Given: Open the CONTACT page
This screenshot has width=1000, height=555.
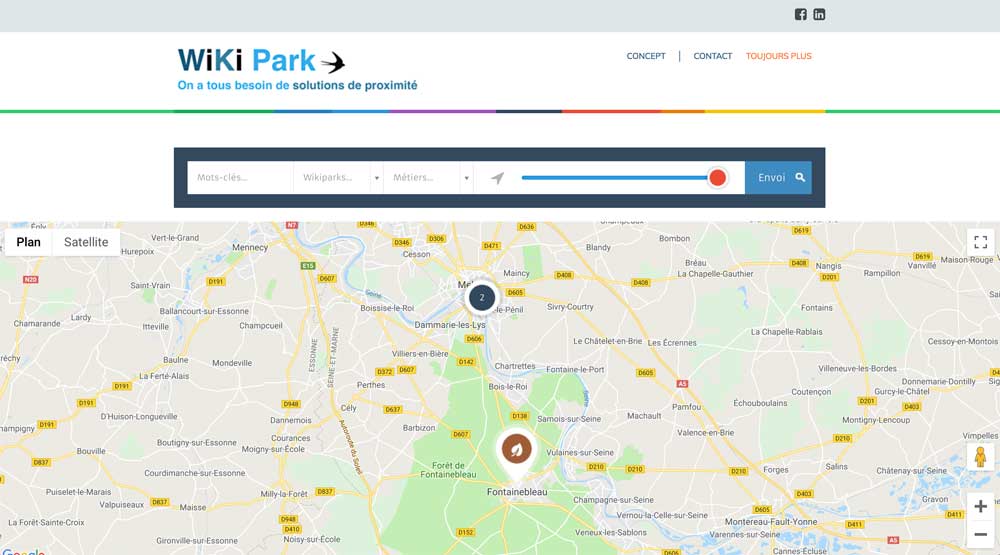Looking at the screenshot, I should point(712,56).
